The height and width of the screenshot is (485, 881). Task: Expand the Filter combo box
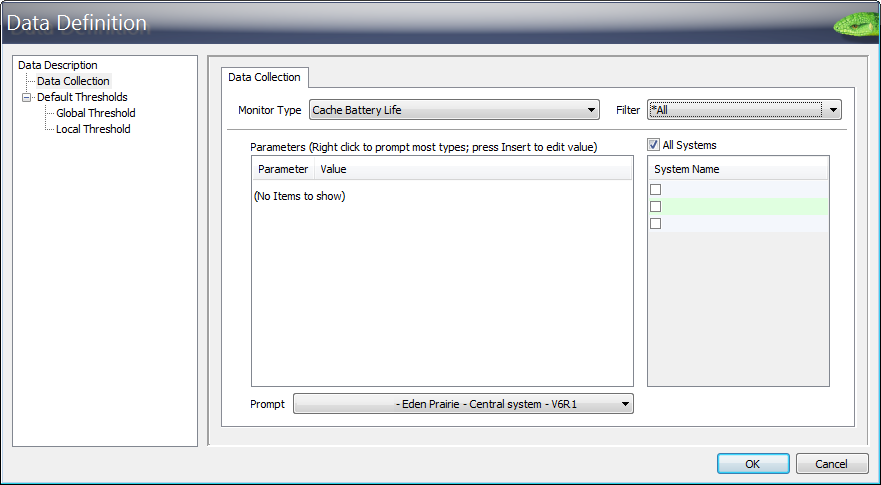744,109
